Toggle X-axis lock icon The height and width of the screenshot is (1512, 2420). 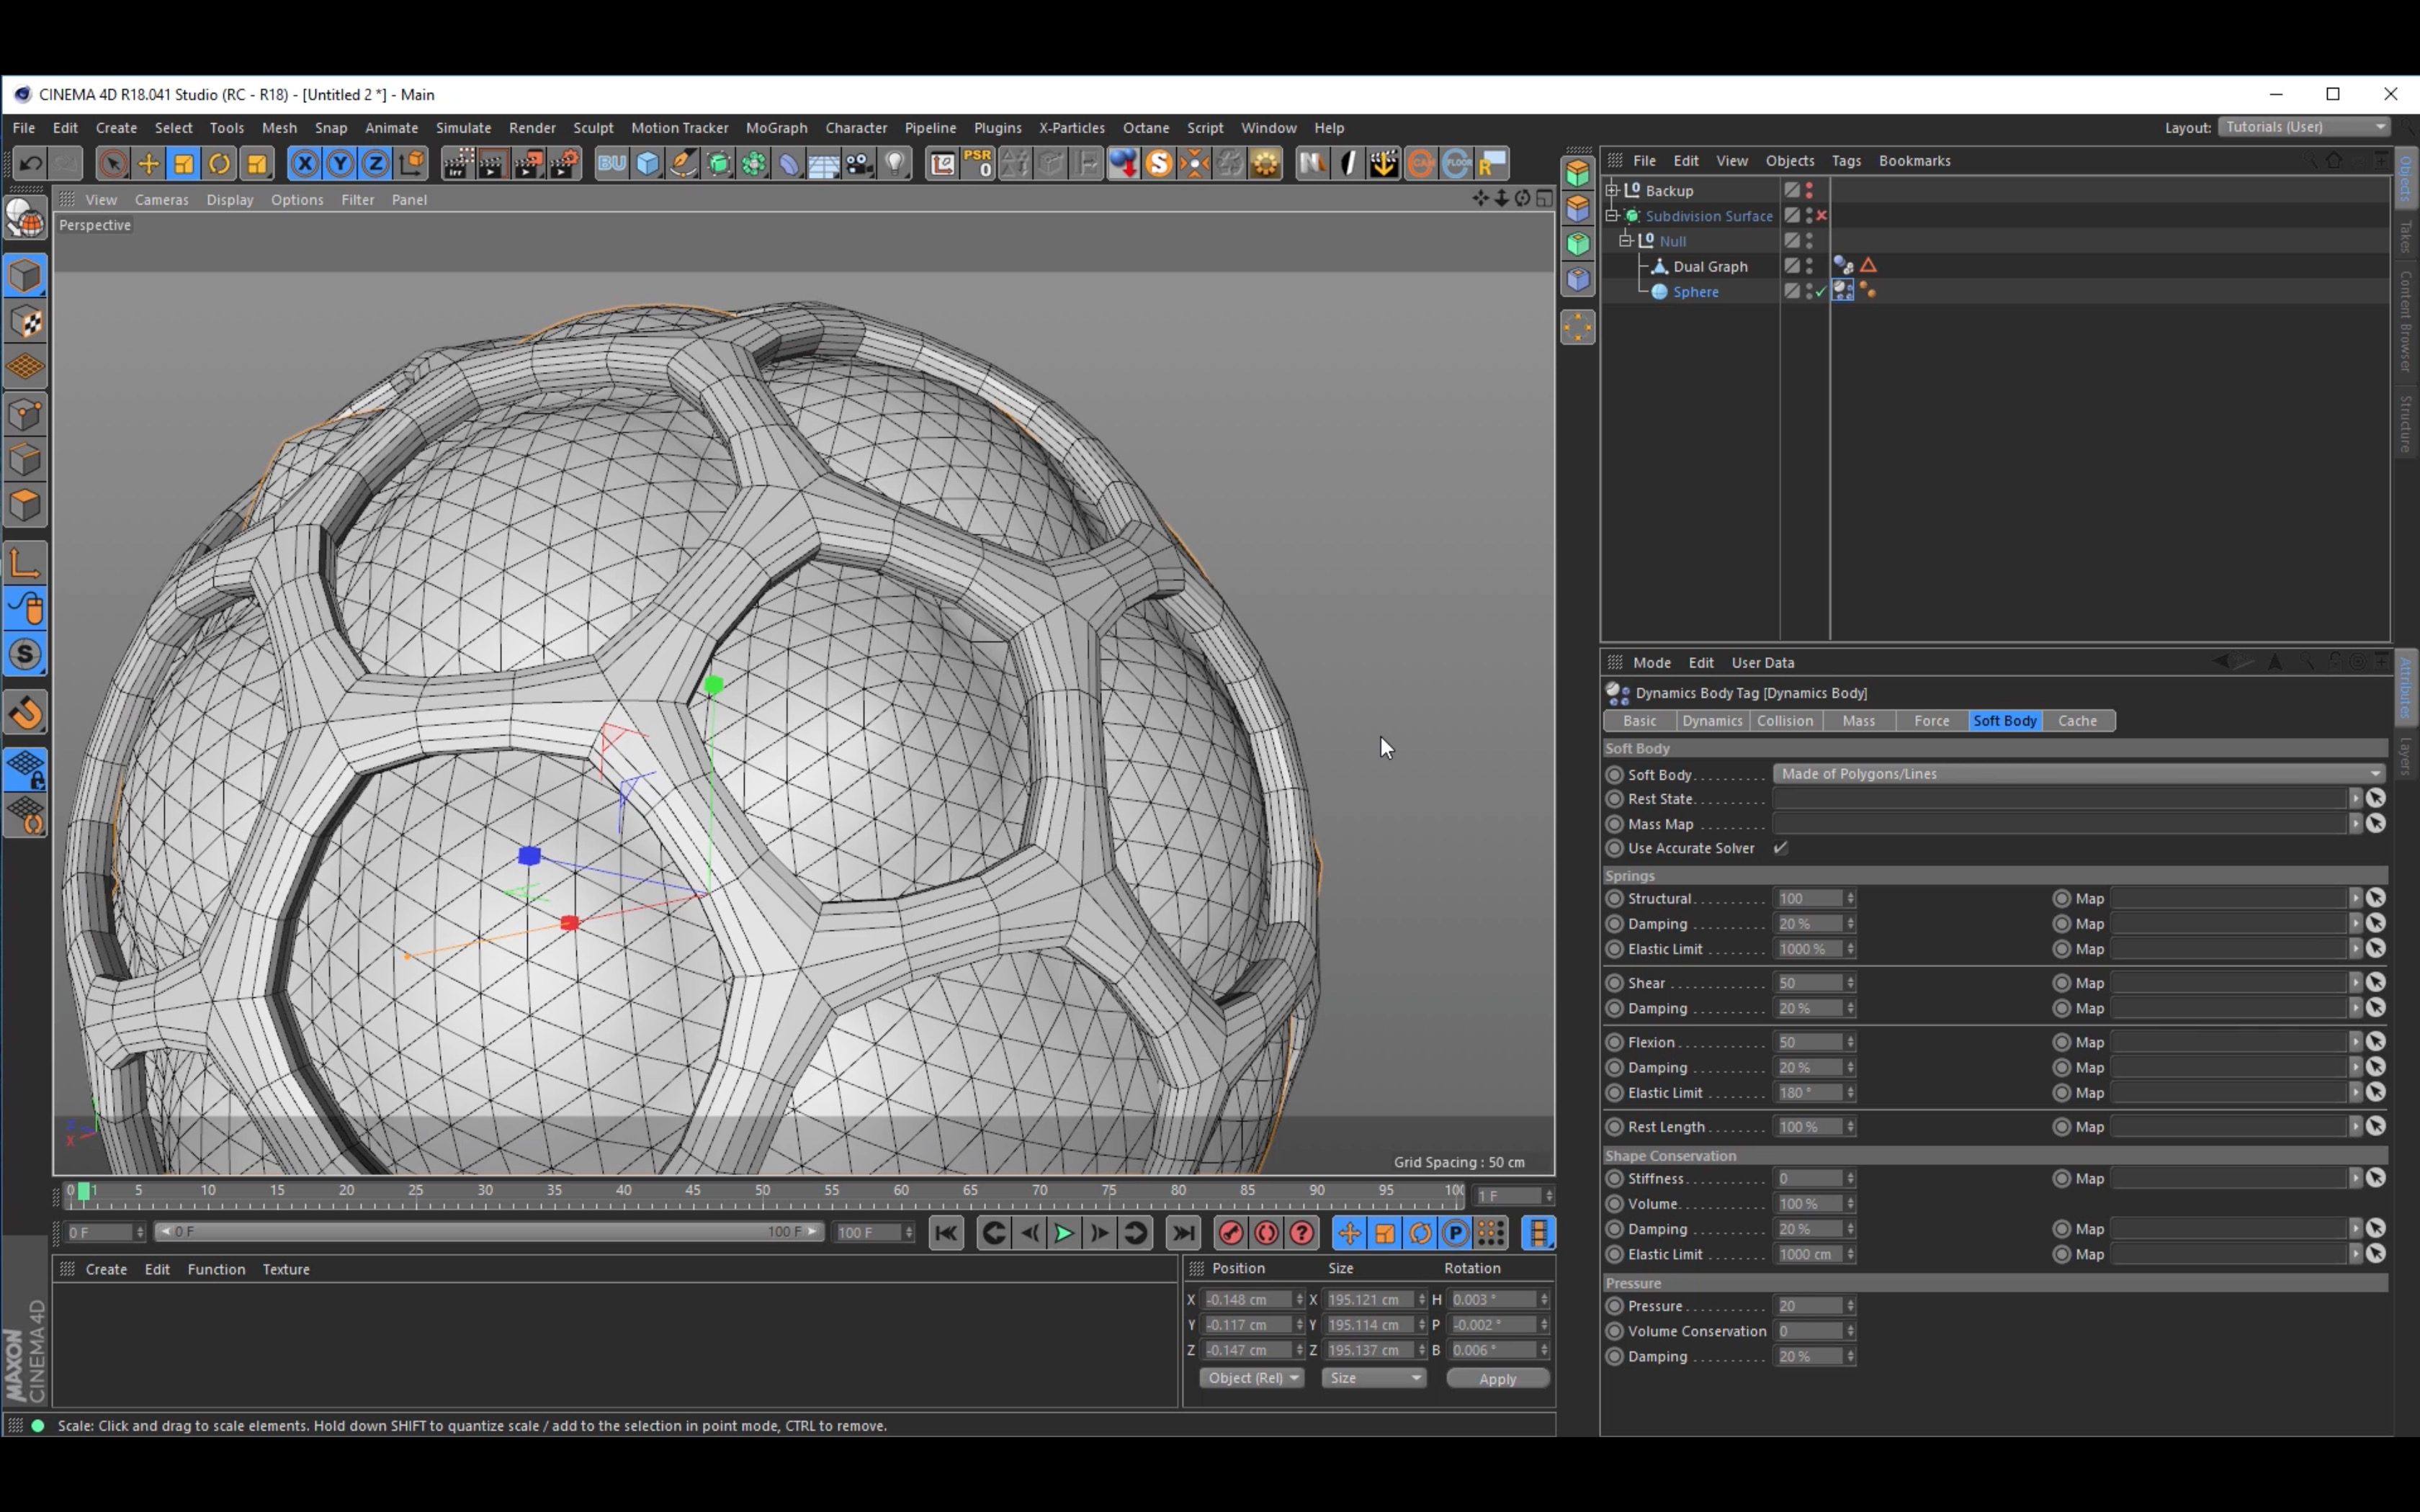[305, 163]
